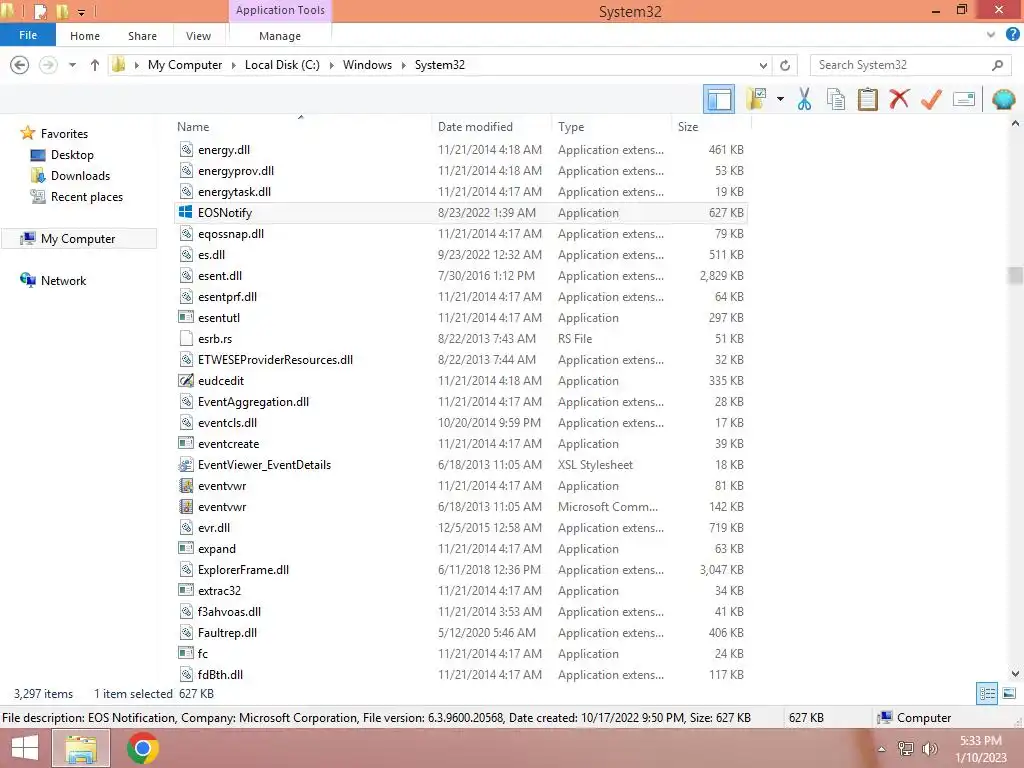This screenshot has width=1024, height=768.
Task: Click the file list vertical scrollbar thumb
Action: point(1015,276)
